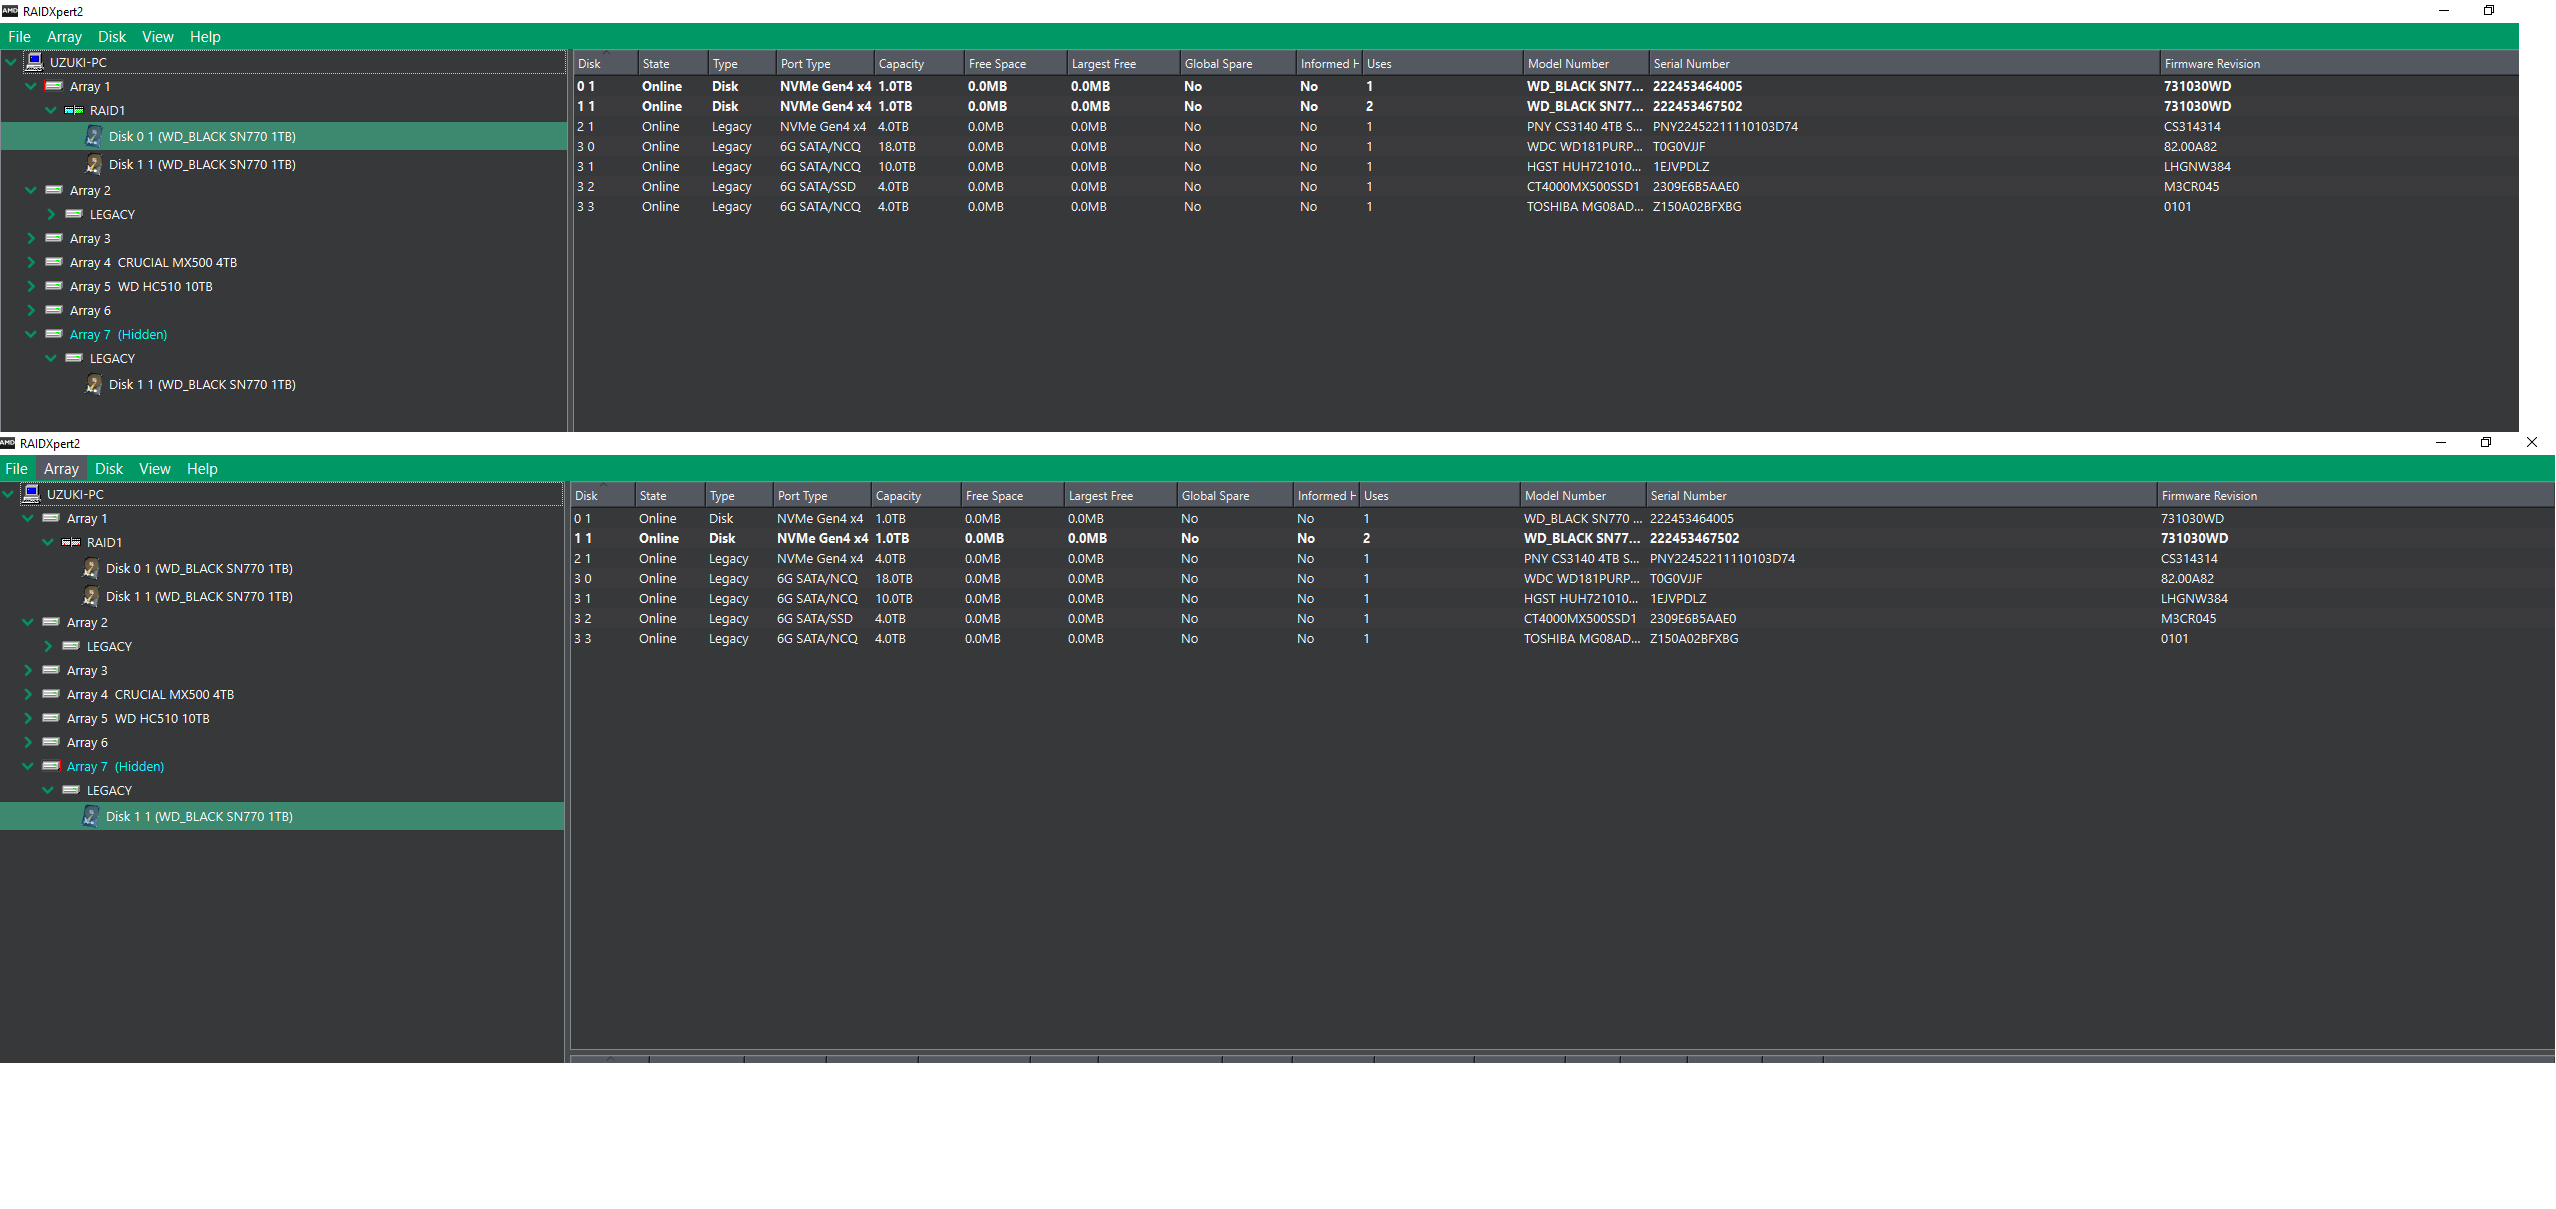Open the Disk menu in upper window
This screenshot has width=2556, height=1209.
112,37
